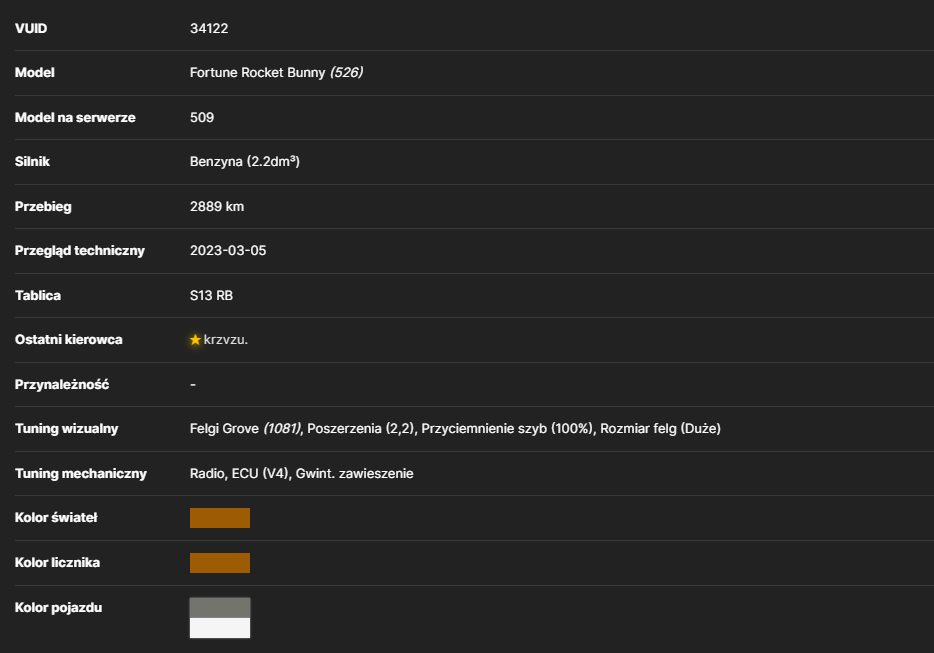Click the engine value Benzyna (2.2dm³)
Viewport: 934px width, 653px height.
coord(245,161)
